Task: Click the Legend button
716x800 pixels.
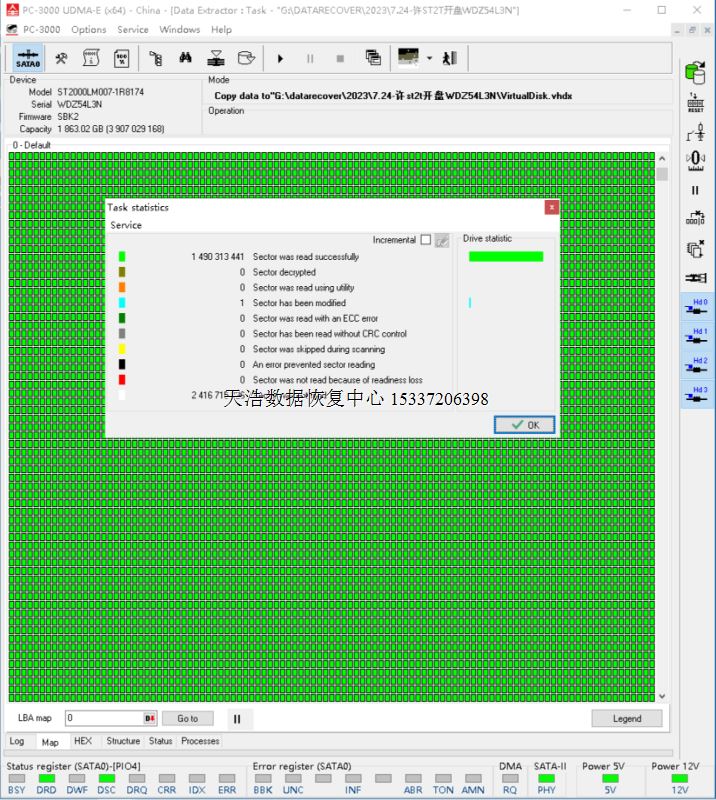Action: coord(627,718)
